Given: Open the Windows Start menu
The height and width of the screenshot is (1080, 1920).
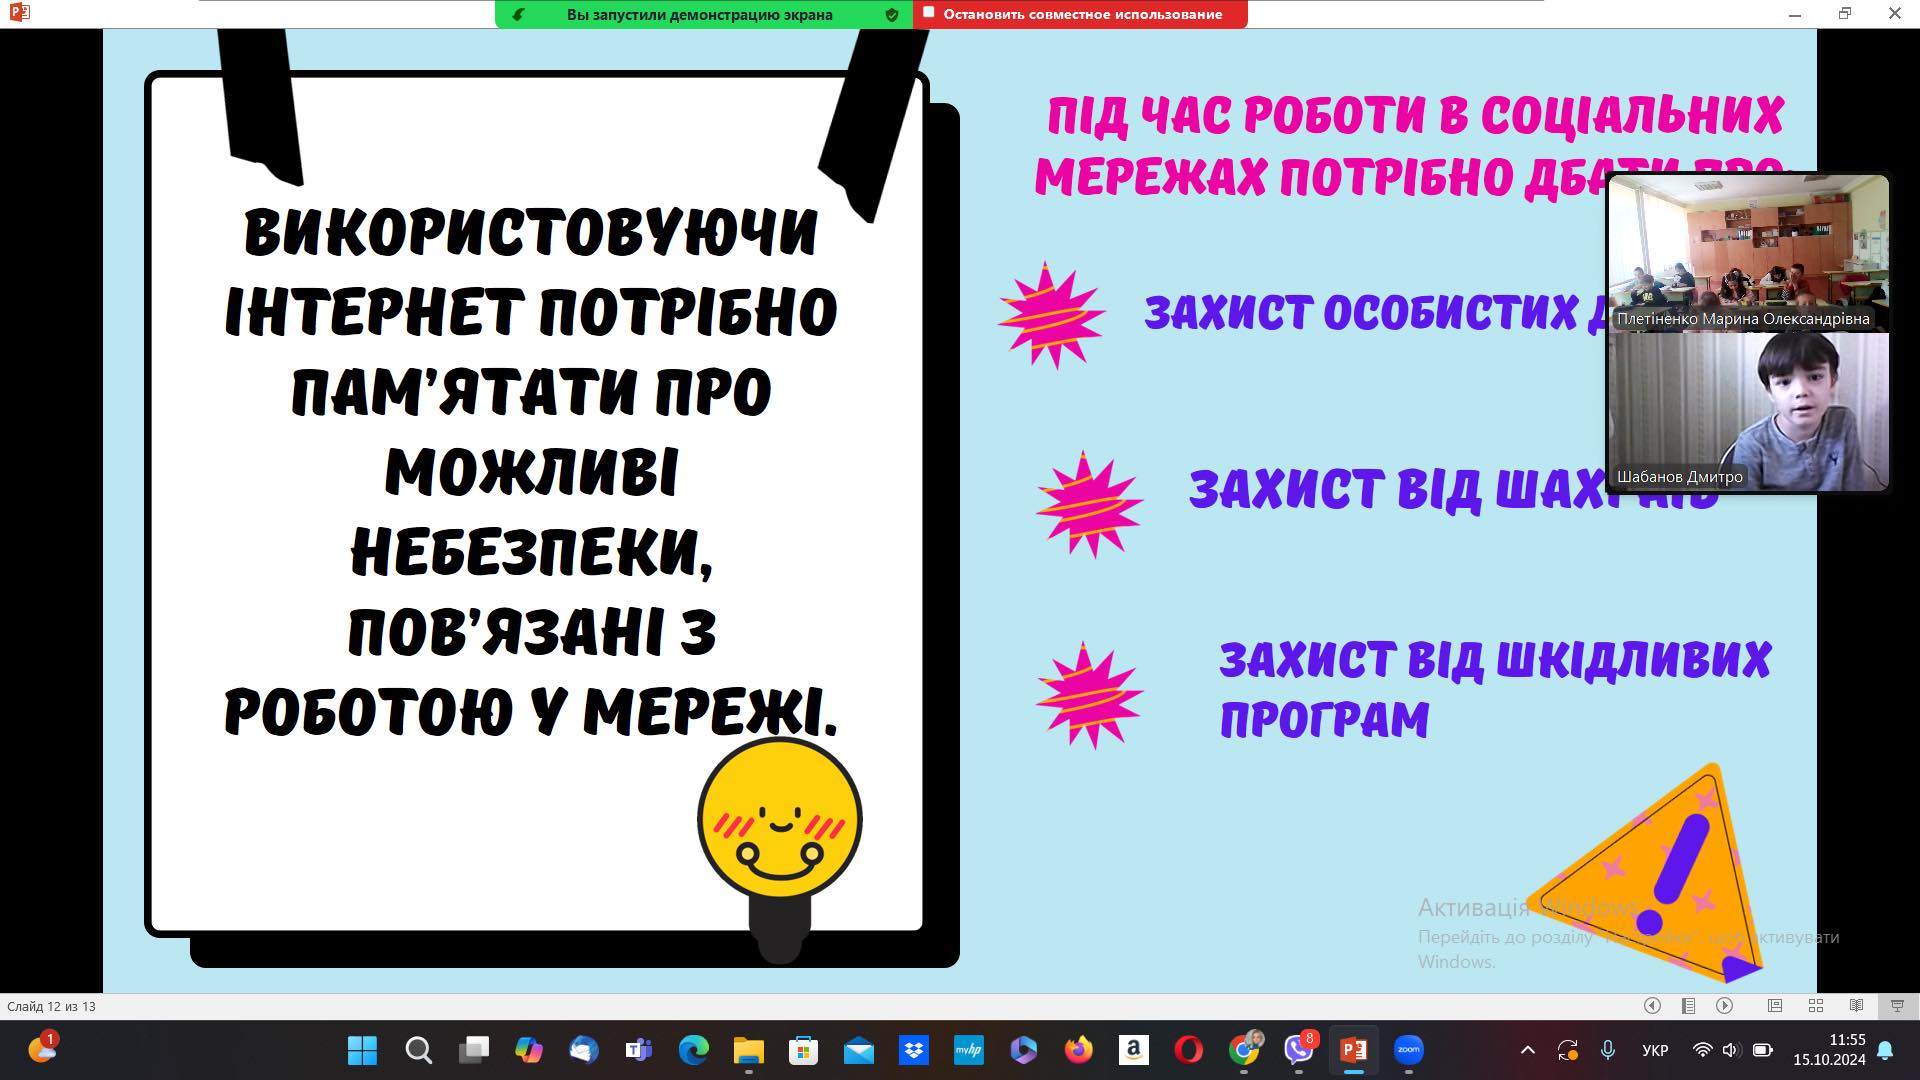Looking at the screenshot, I should [x=362, y=1050].
